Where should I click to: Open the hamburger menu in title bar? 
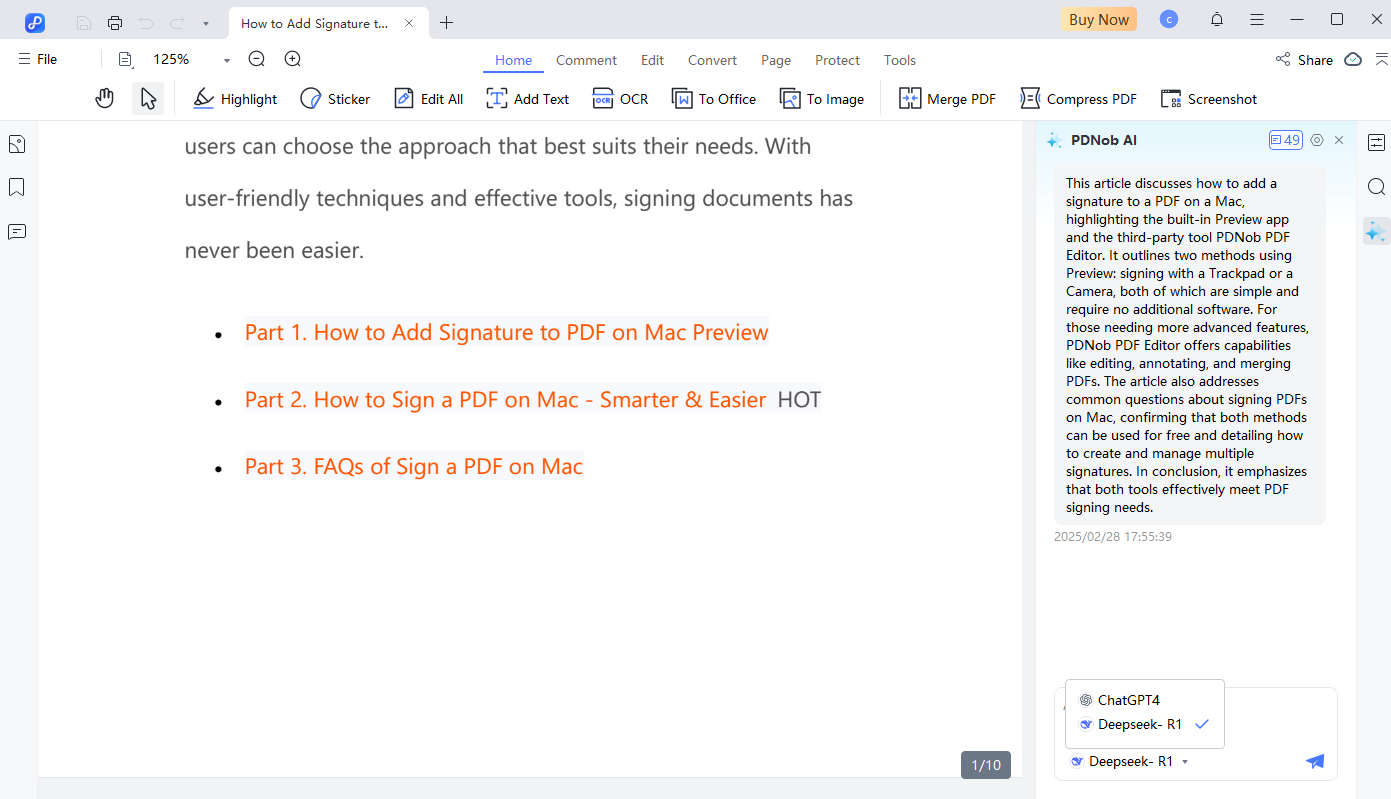click(1257, 19)
